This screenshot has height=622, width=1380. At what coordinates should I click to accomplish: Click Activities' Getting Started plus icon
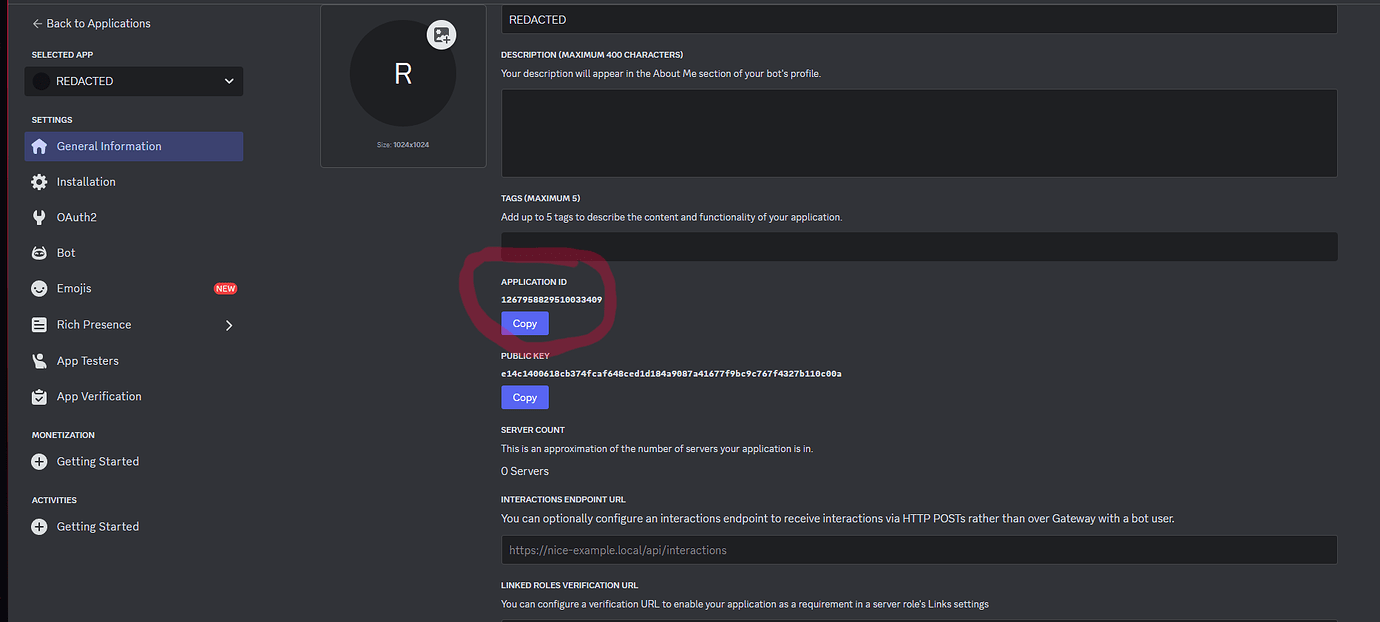tap(38, 526)
